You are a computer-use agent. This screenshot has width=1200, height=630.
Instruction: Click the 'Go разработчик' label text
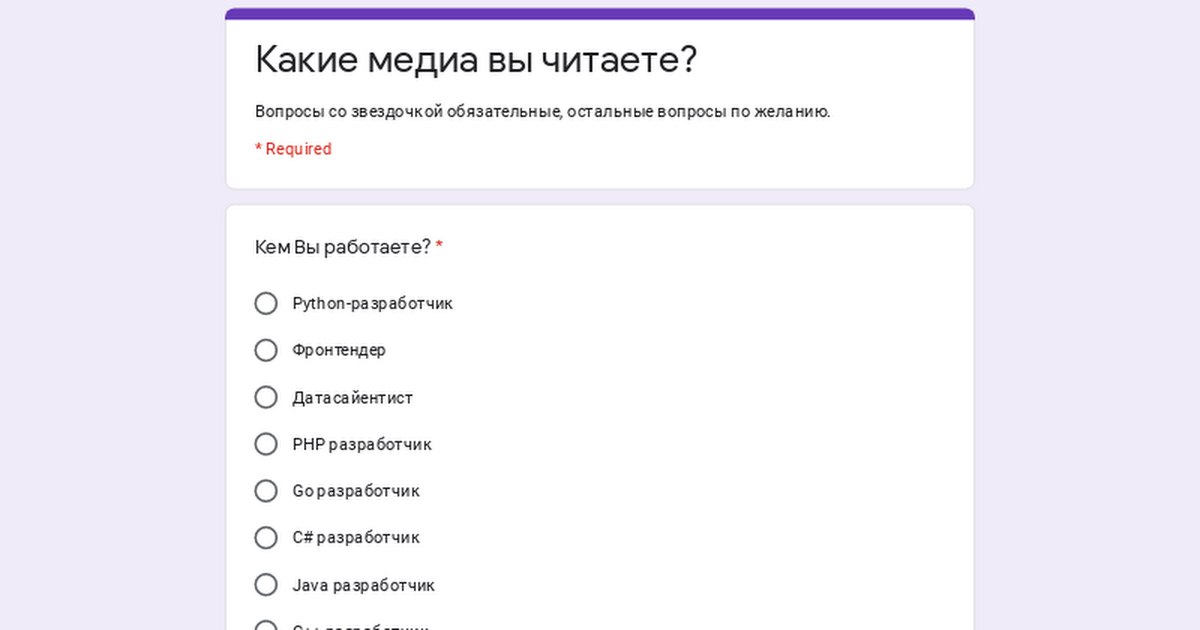(356, 491)
